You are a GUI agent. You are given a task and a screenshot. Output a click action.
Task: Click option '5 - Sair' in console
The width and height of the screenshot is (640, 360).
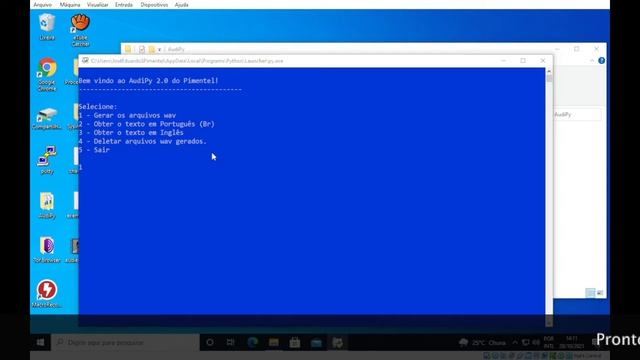point(94,150)
